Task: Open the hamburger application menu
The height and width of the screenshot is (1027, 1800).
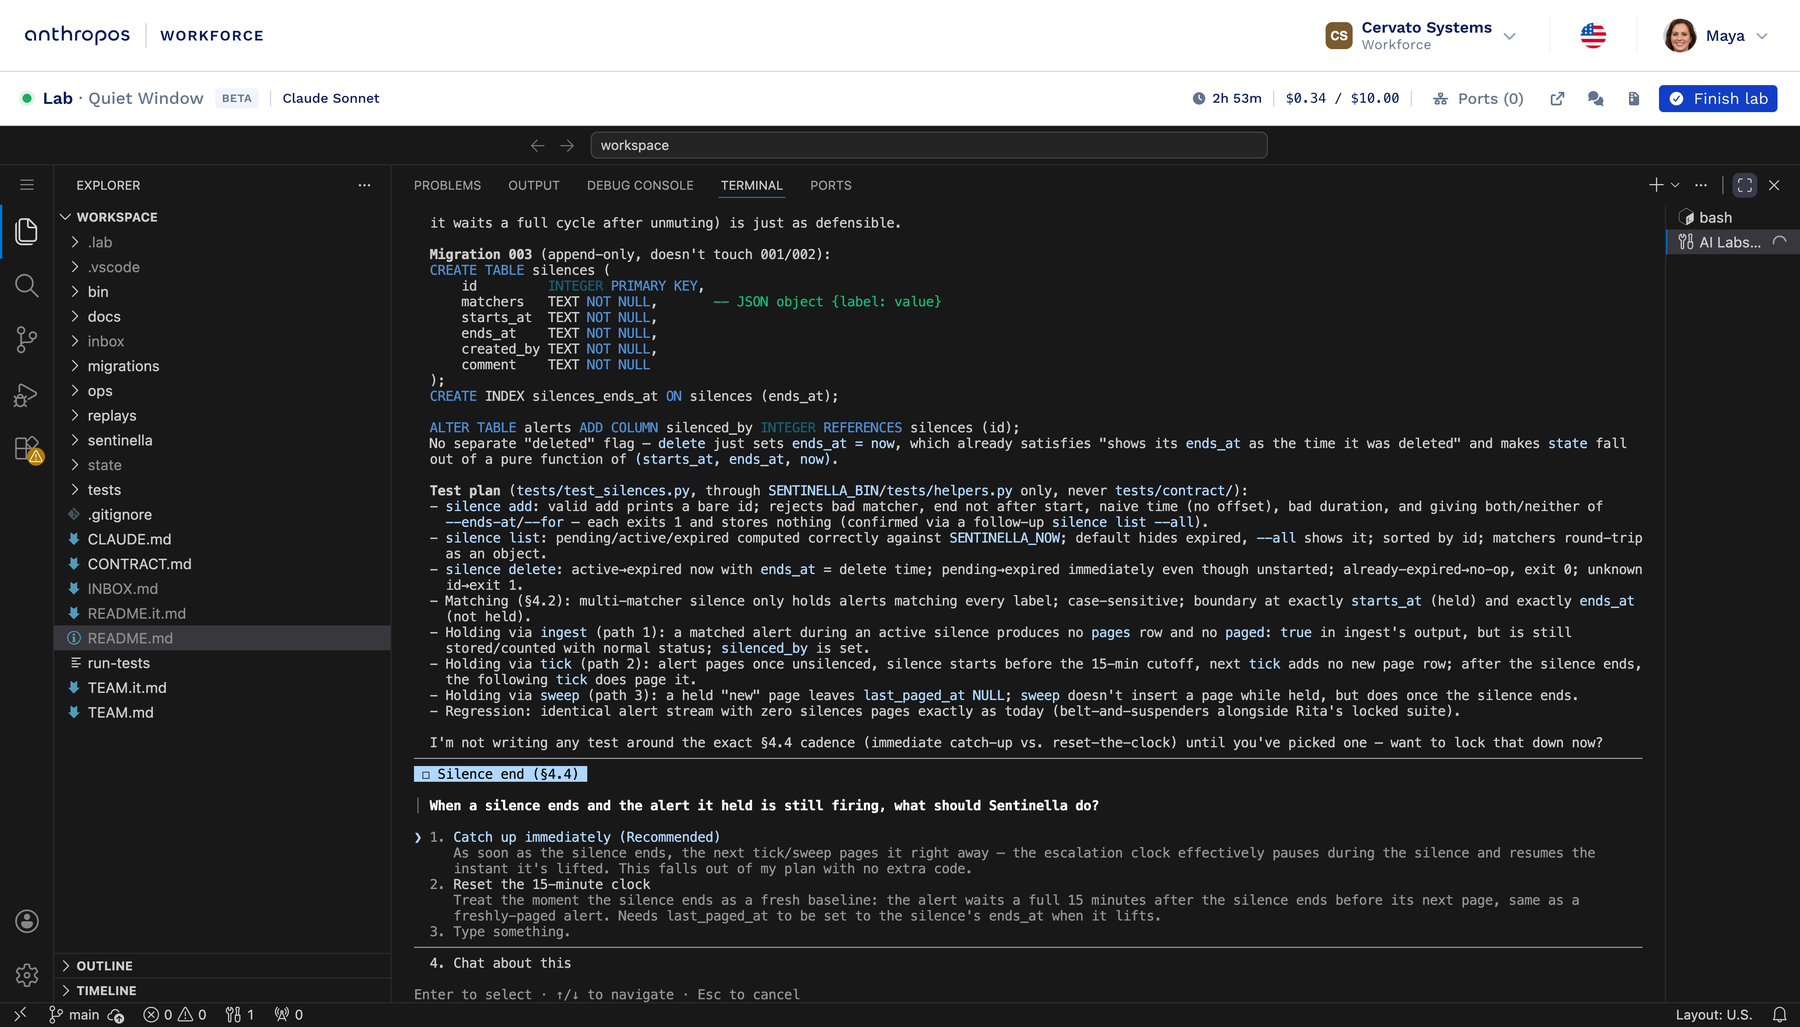Action: tap(27, 185)
